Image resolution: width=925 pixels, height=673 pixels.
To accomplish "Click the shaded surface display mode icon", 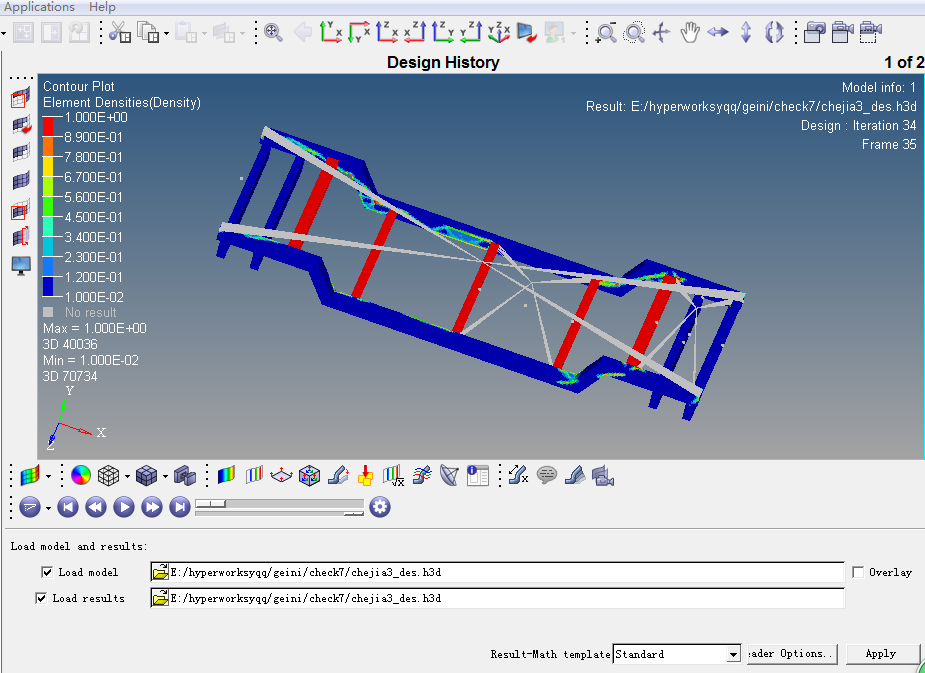I will pyautogui.click(x=30, y=476).
